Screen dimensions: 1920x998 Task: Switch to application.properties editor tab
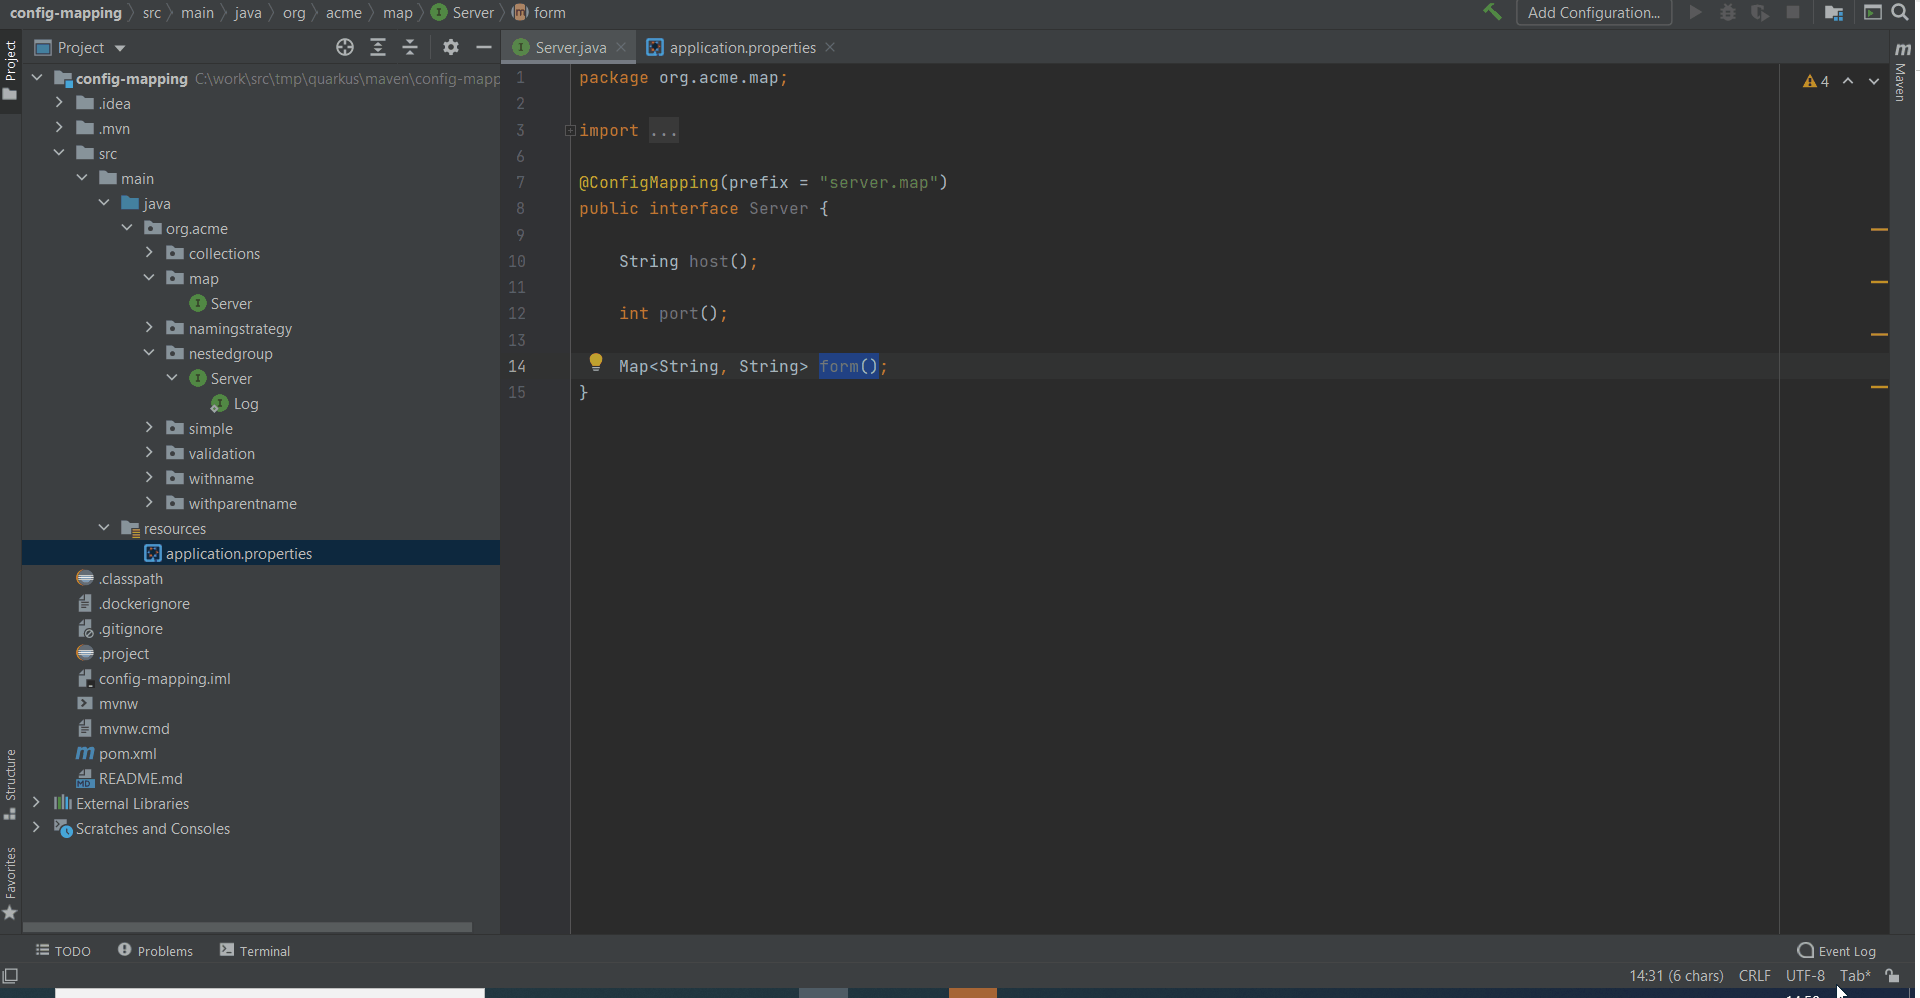coord(742,47)
